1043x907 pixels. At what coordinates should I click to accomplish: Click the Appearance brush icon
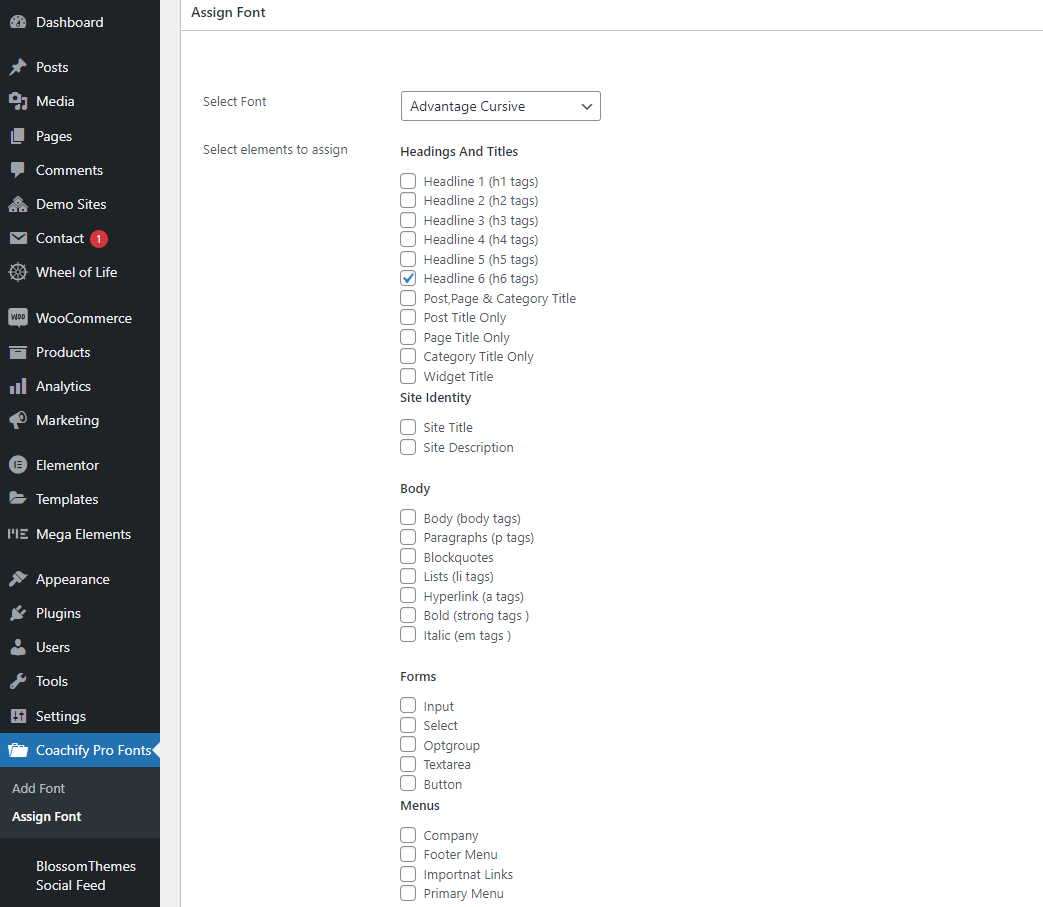click(20, 578)
